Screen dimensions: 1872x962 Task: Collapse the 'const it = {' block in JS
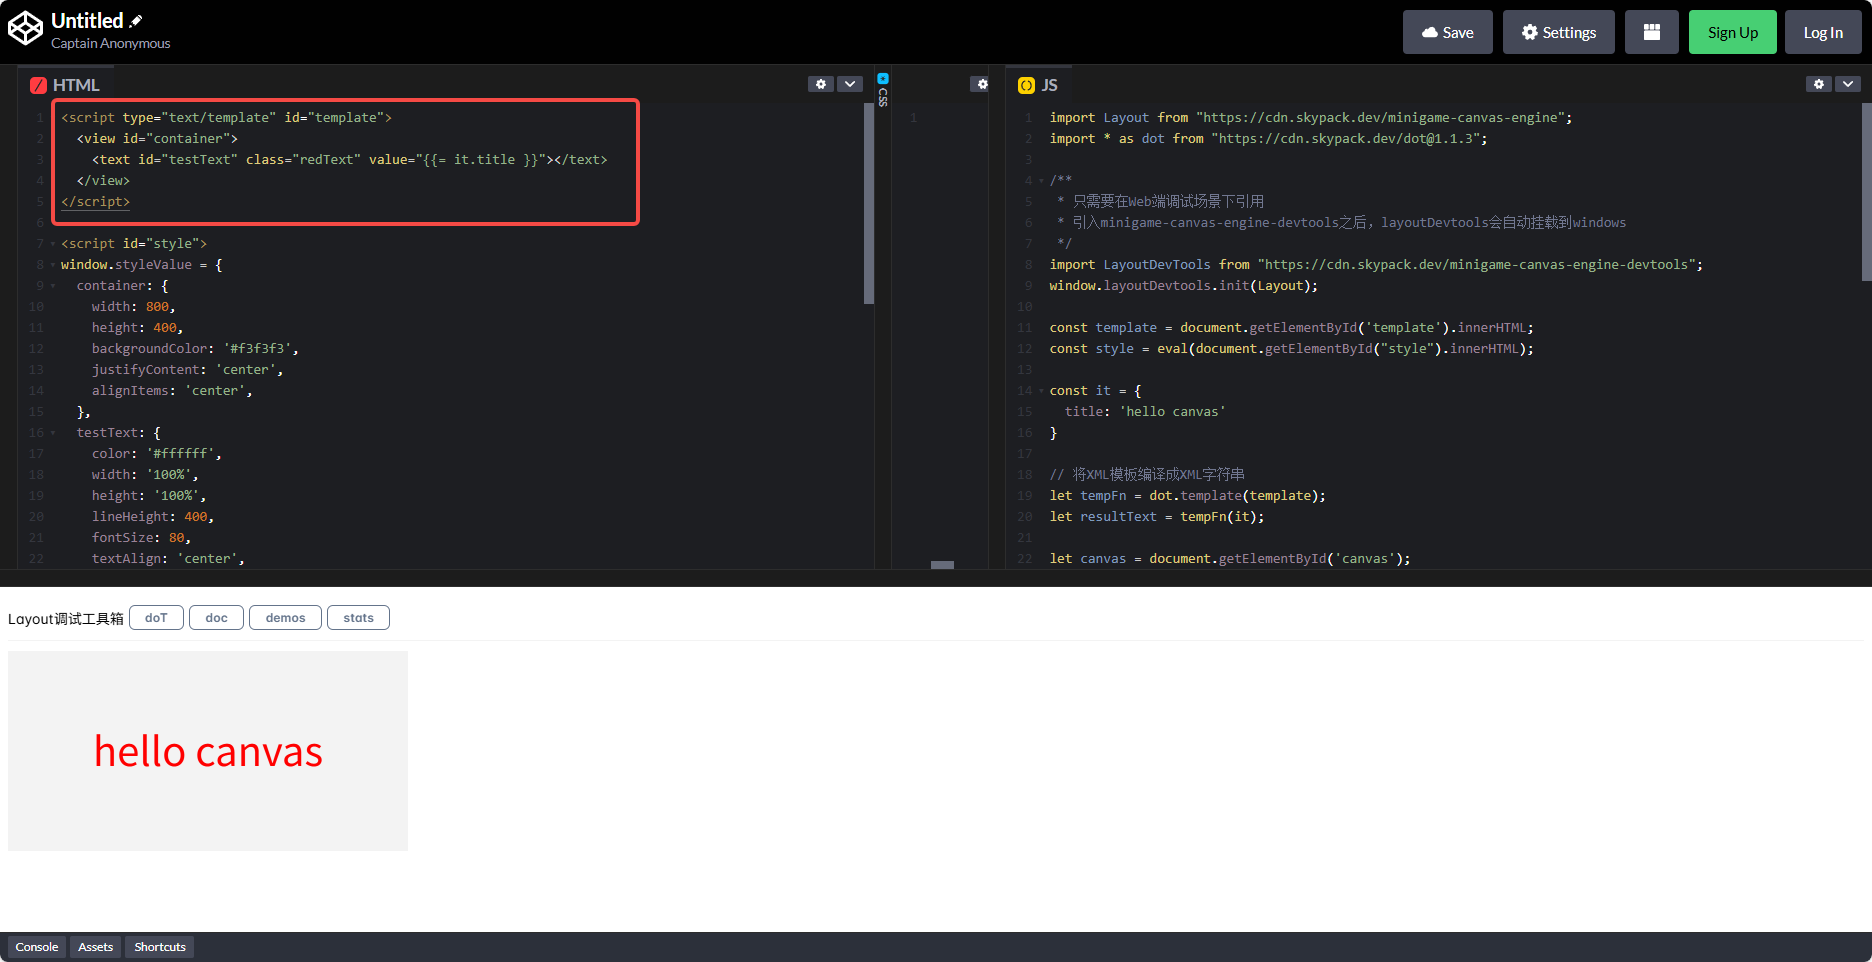[1041, 391]
